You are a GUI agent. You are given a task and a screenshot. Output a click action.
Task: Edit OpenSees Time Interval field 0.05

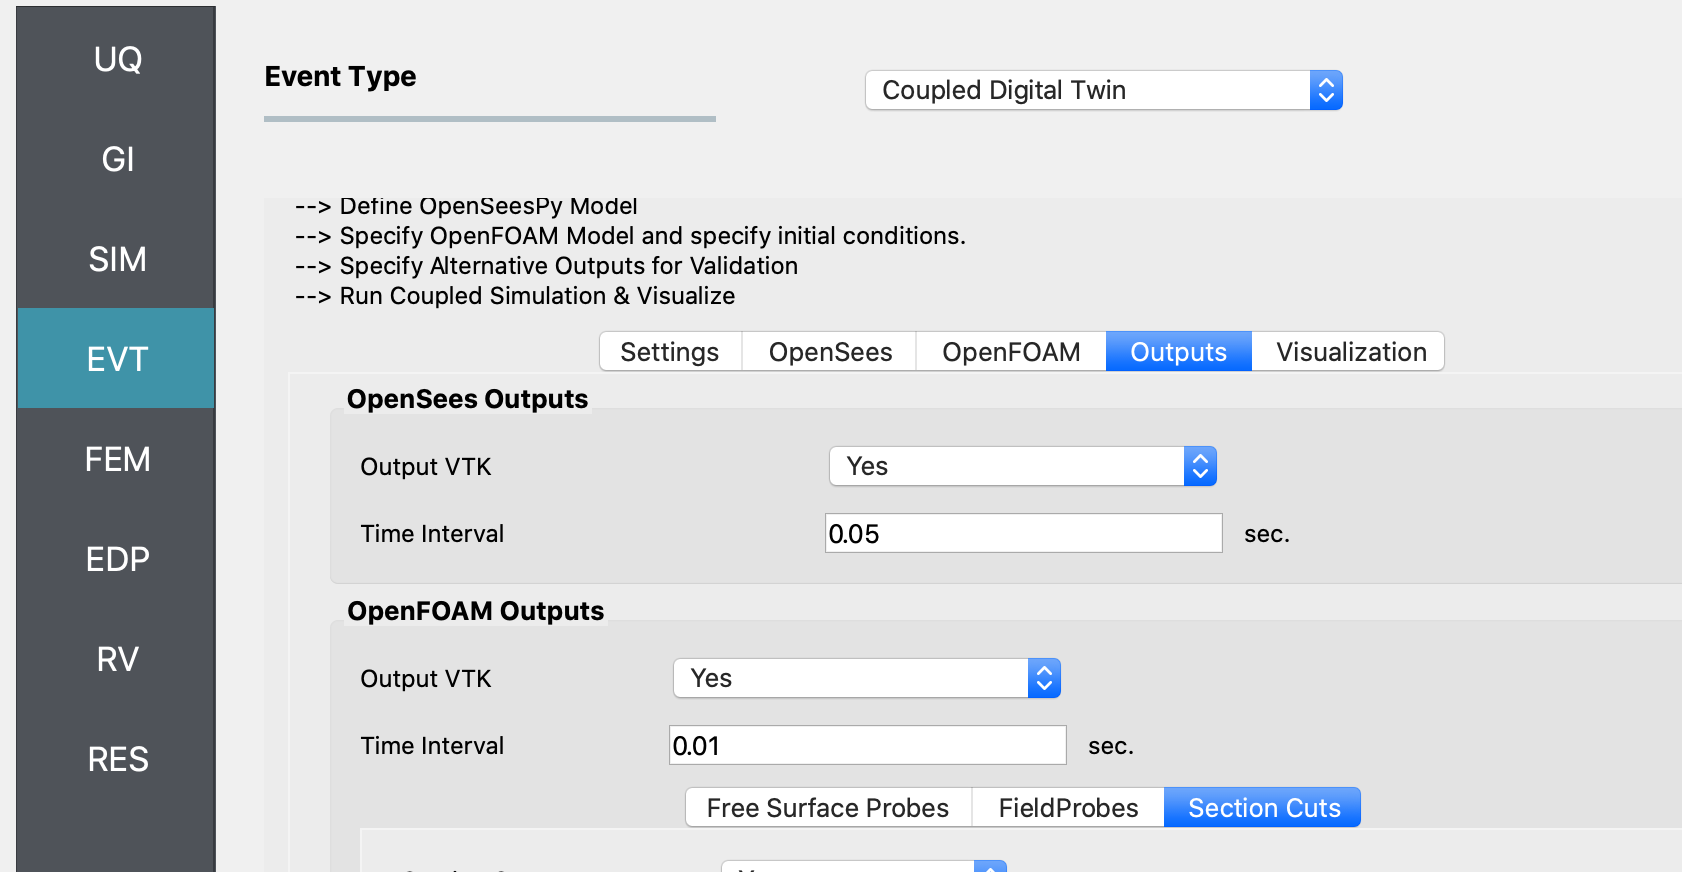1024,533
